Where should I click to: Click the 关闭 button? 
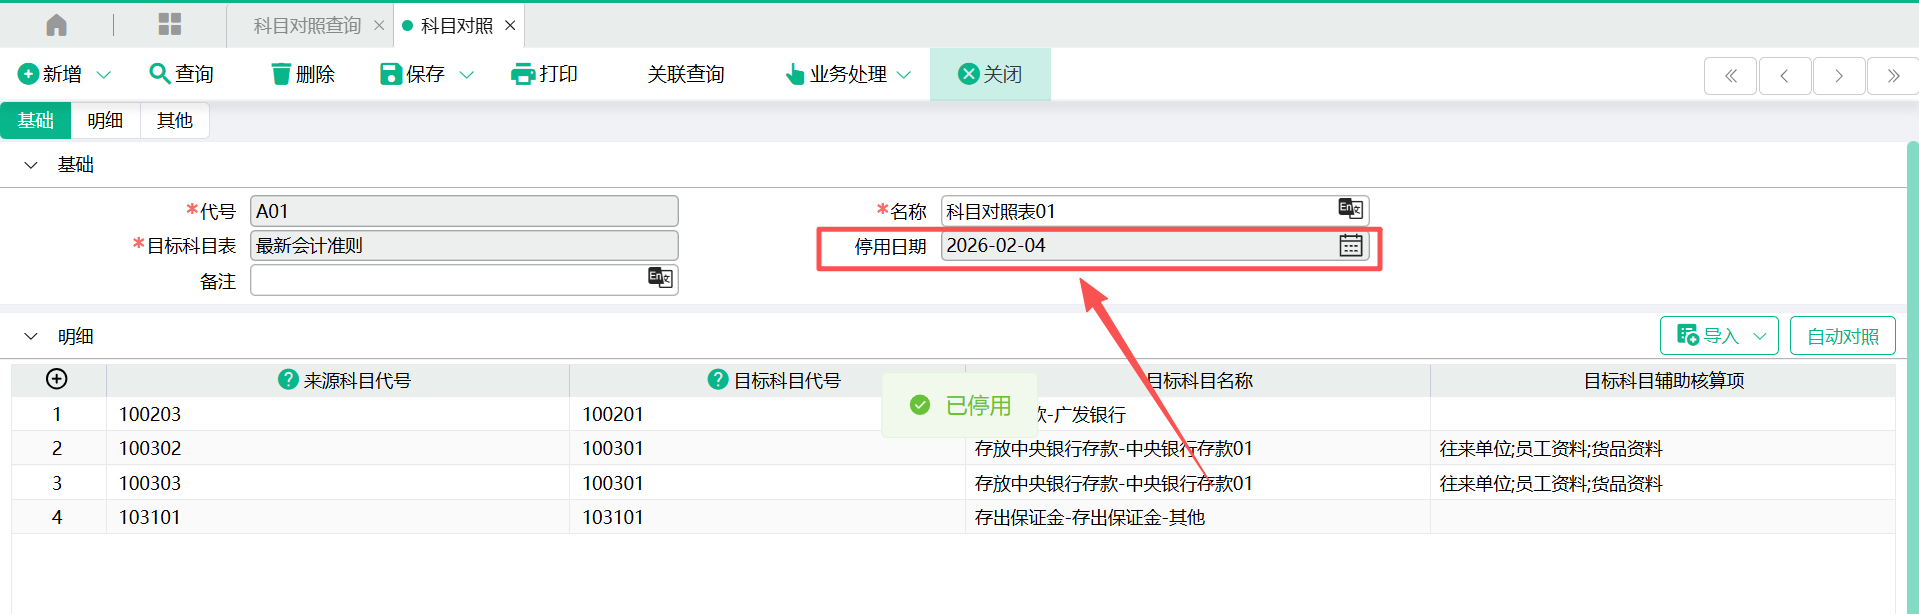pyautogui.click(x=990, y=75)
